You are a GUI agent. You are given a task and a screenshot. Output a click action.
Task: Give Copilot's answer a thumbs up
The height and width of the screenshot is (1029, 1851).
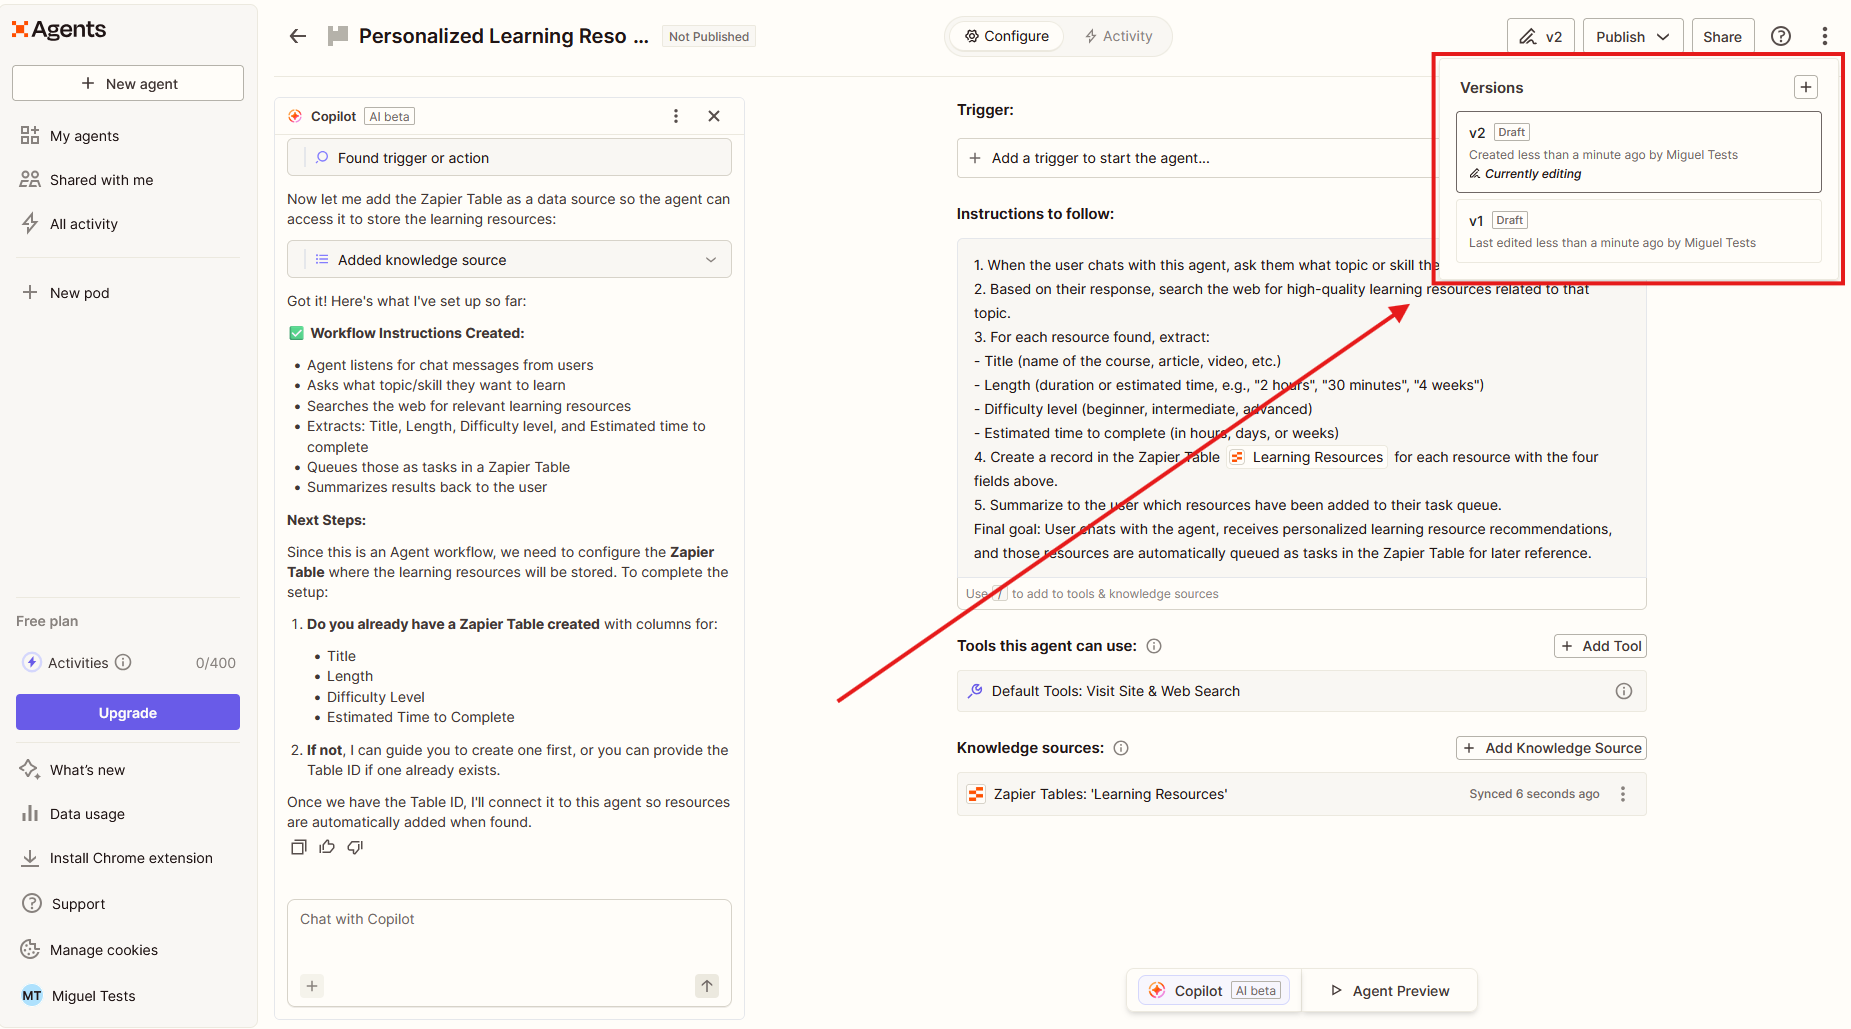click(x=326, y=847)
